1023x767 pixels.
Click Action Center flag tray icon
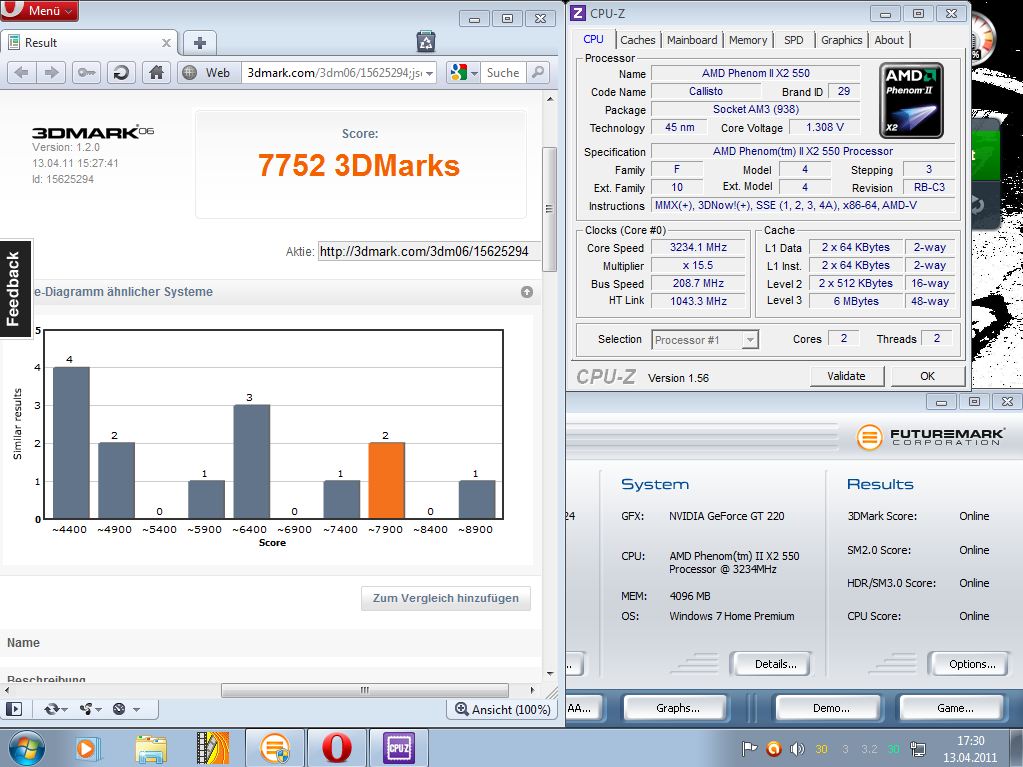click(x=750, y=749)
